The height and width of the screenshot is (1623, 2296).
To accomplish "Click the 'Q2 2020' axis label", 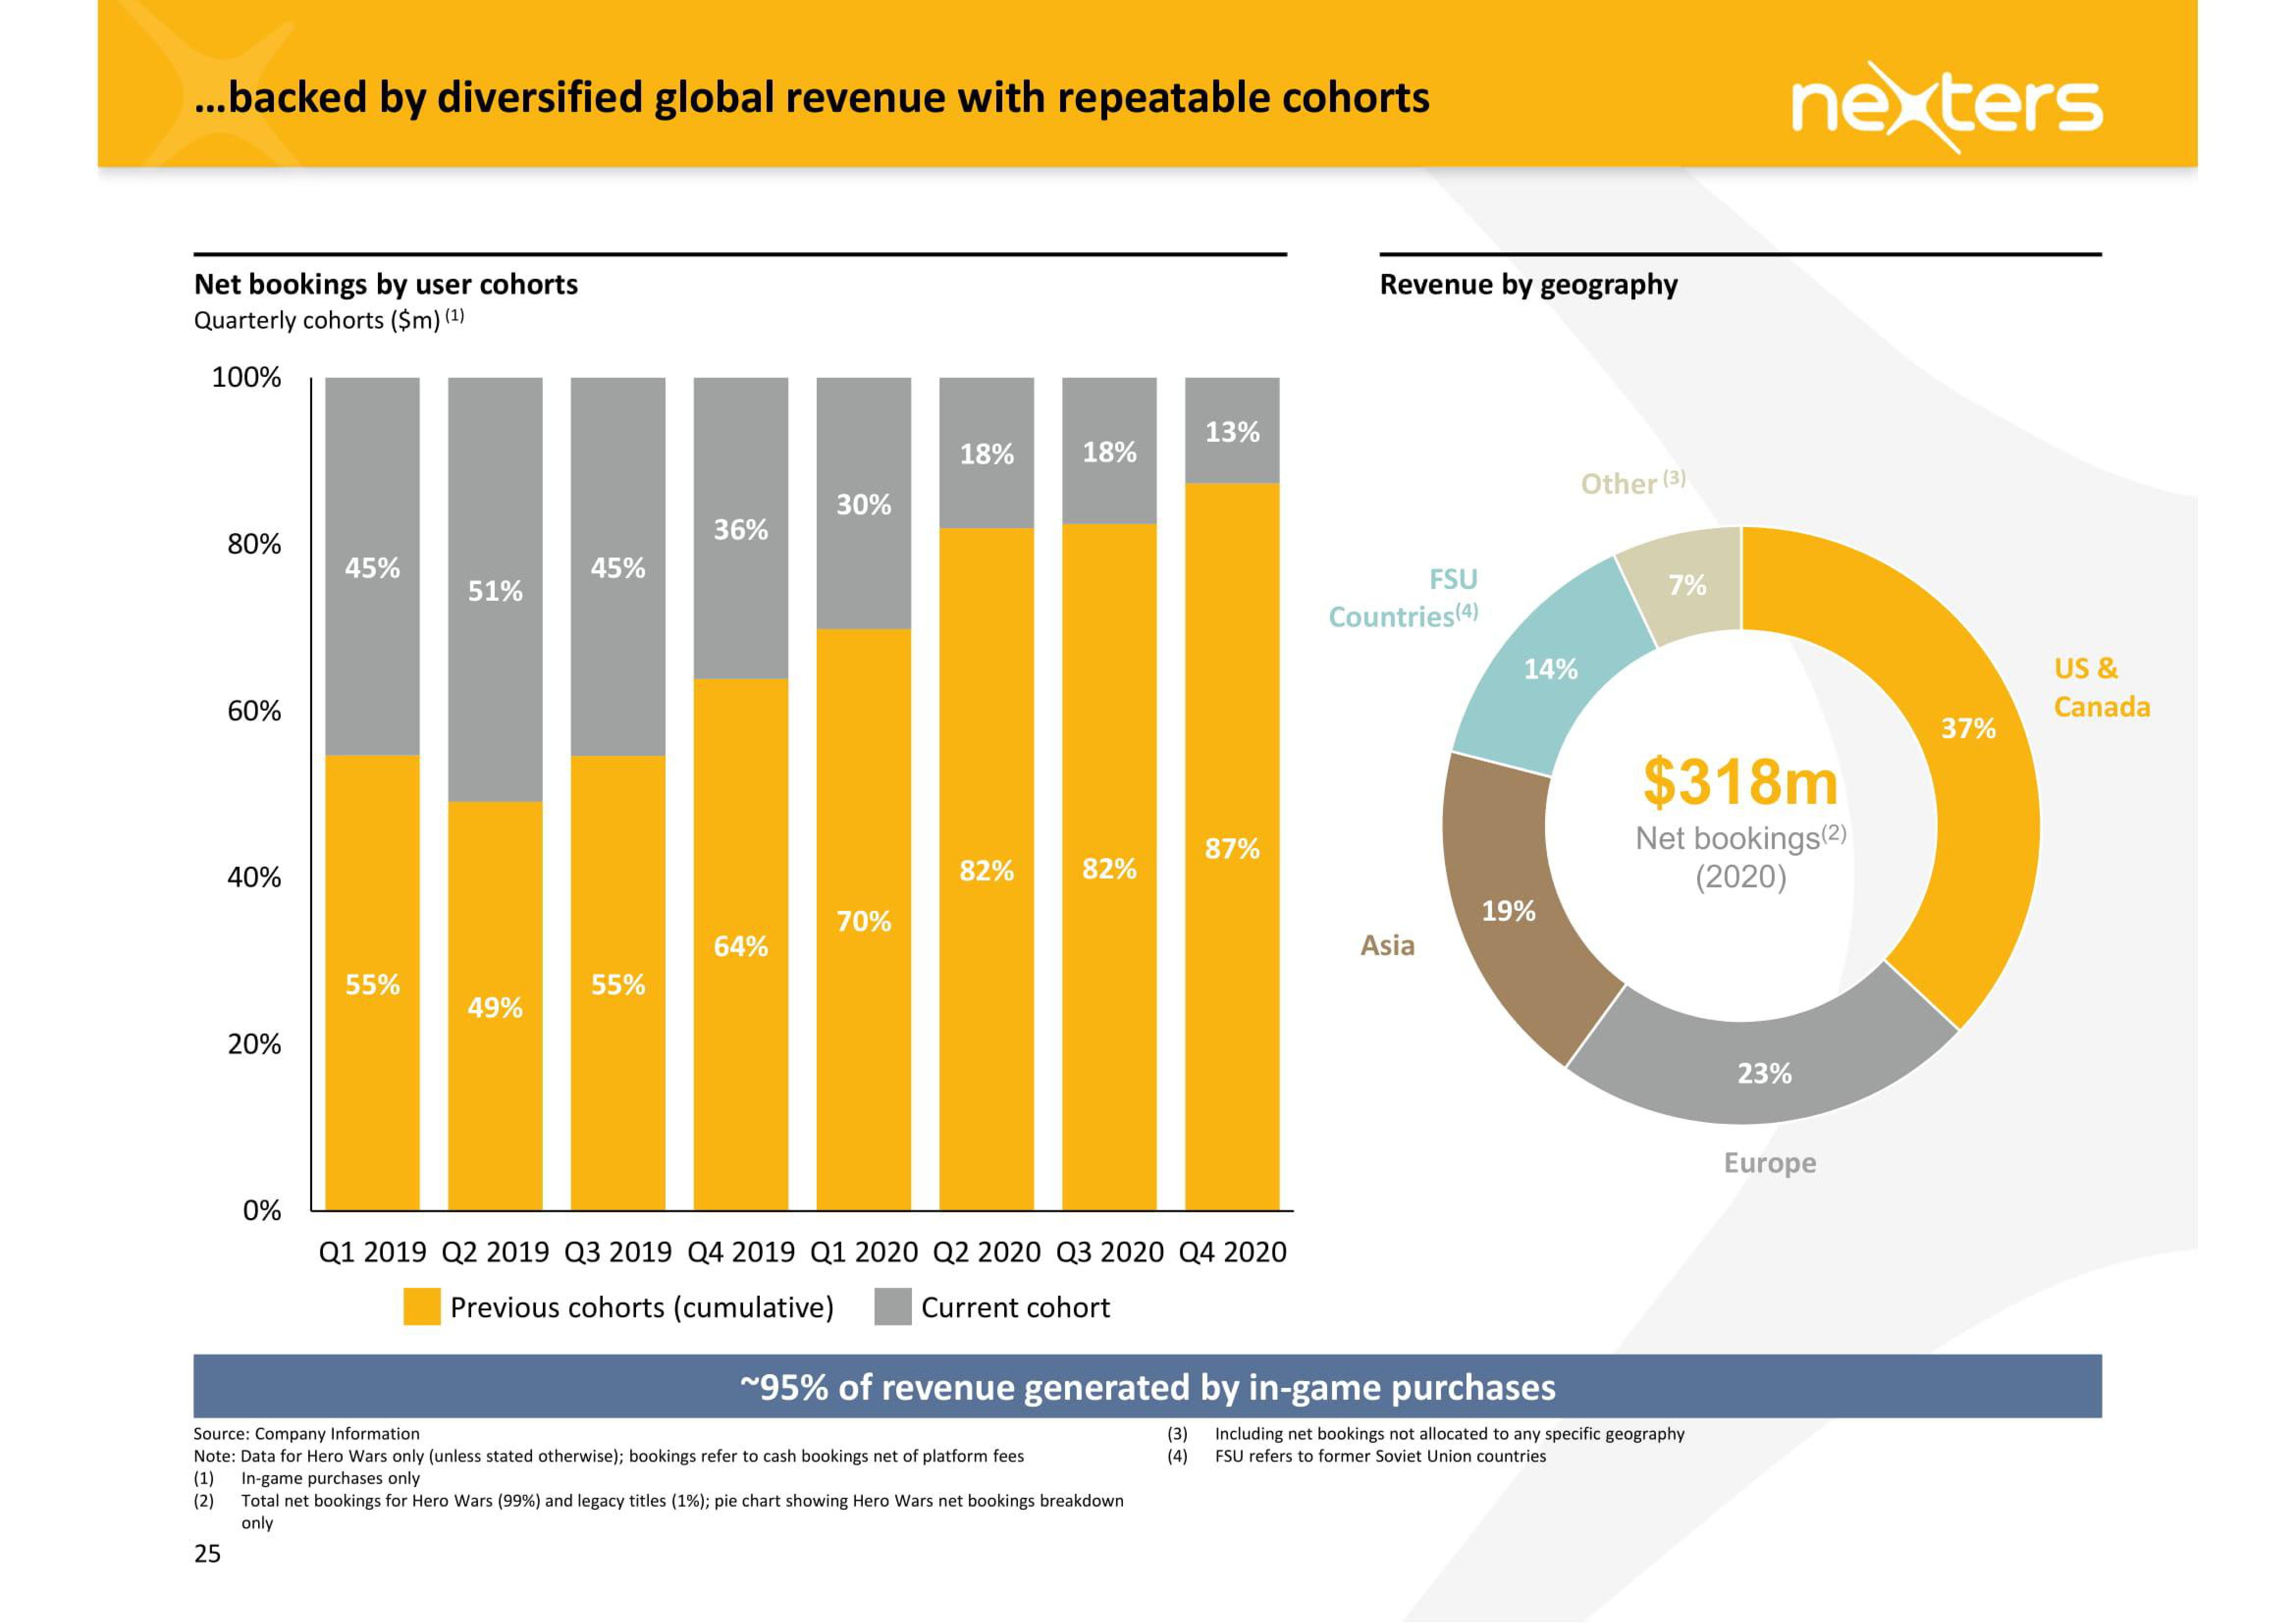I will (987, 1252).
